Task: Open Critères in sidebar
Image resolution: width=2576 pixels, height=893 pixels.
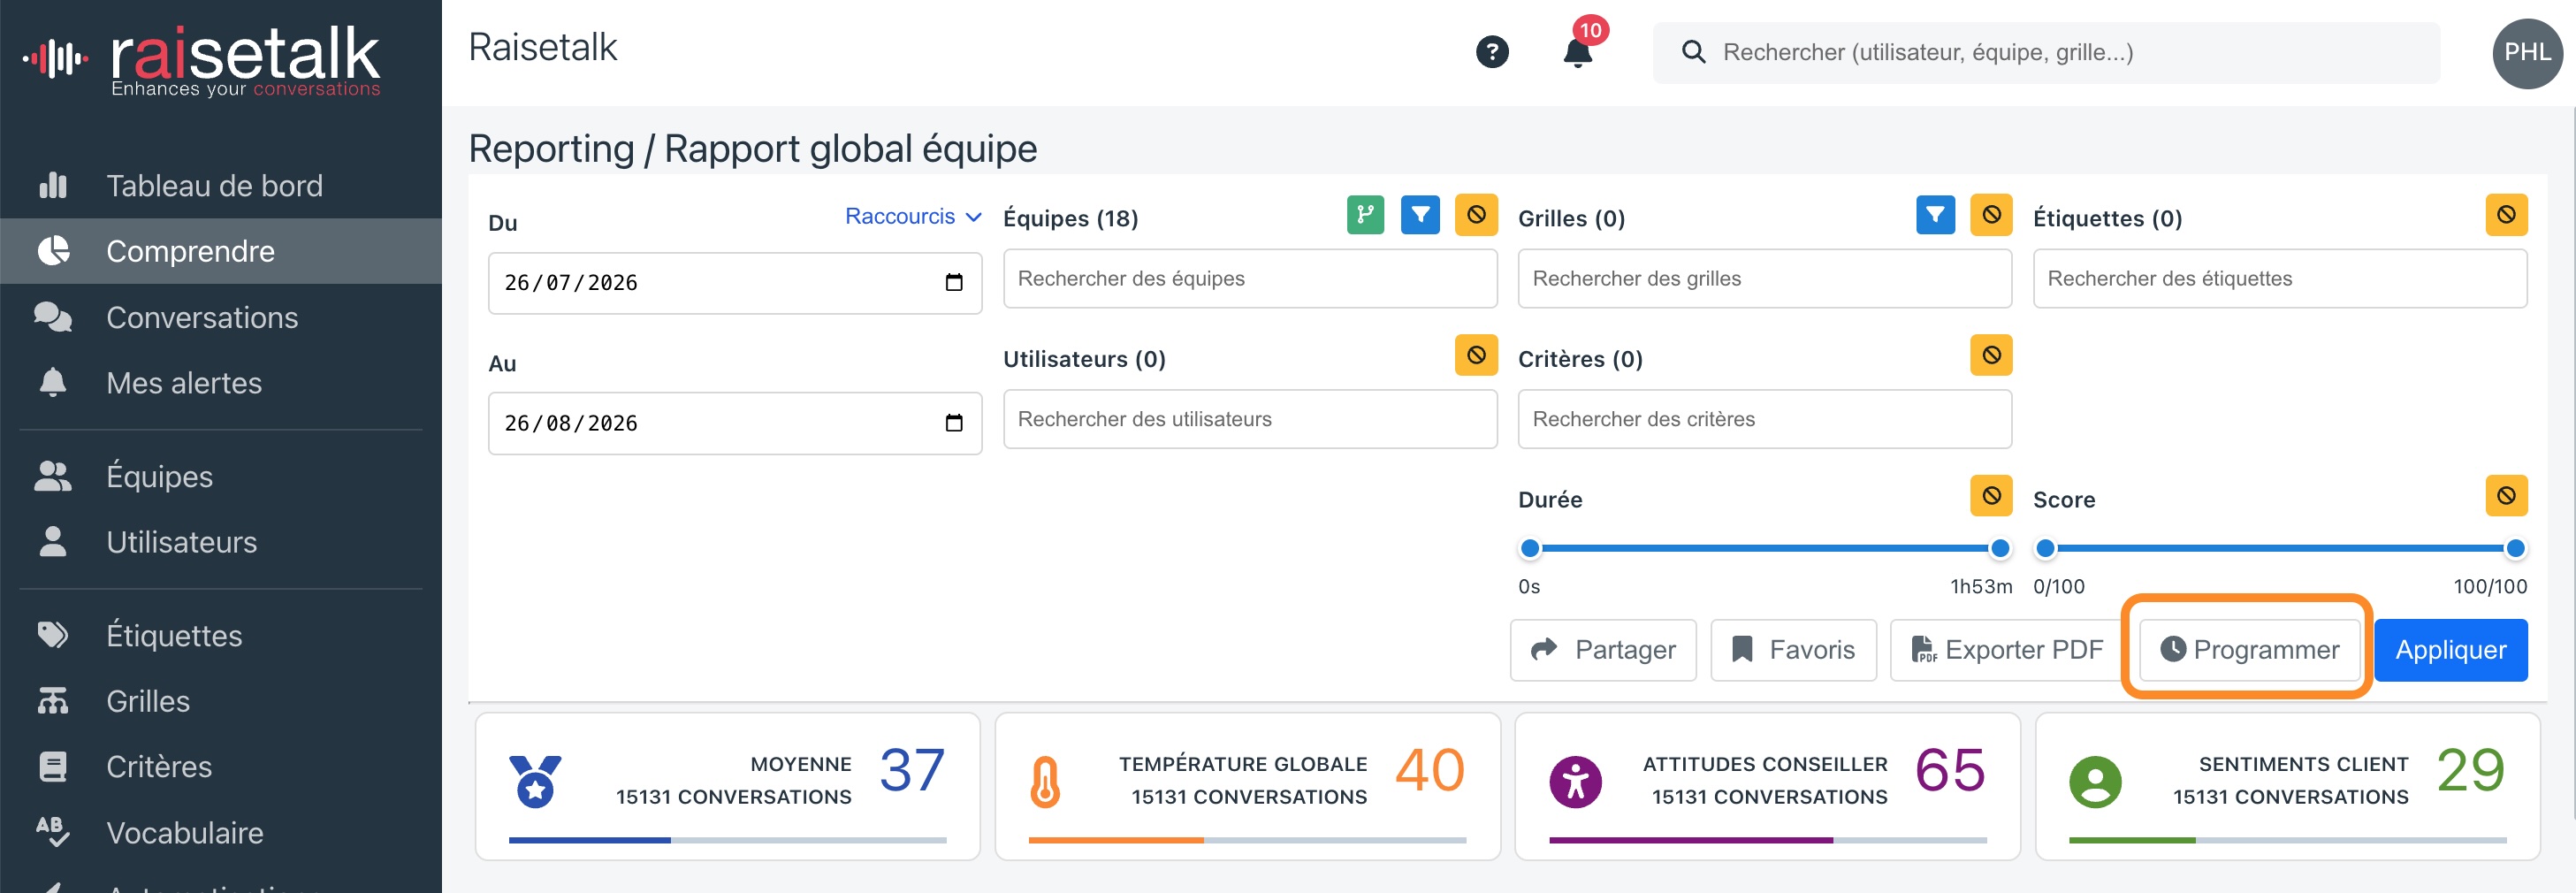Action: click(221, 767)
